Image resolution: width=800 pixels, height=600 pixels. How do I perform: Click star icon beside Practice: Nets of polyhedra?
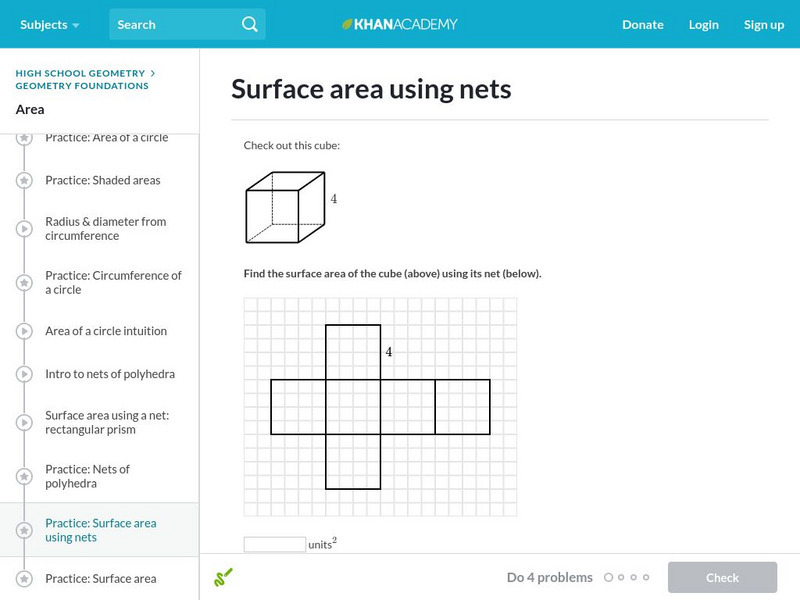(x=24, y=476)
